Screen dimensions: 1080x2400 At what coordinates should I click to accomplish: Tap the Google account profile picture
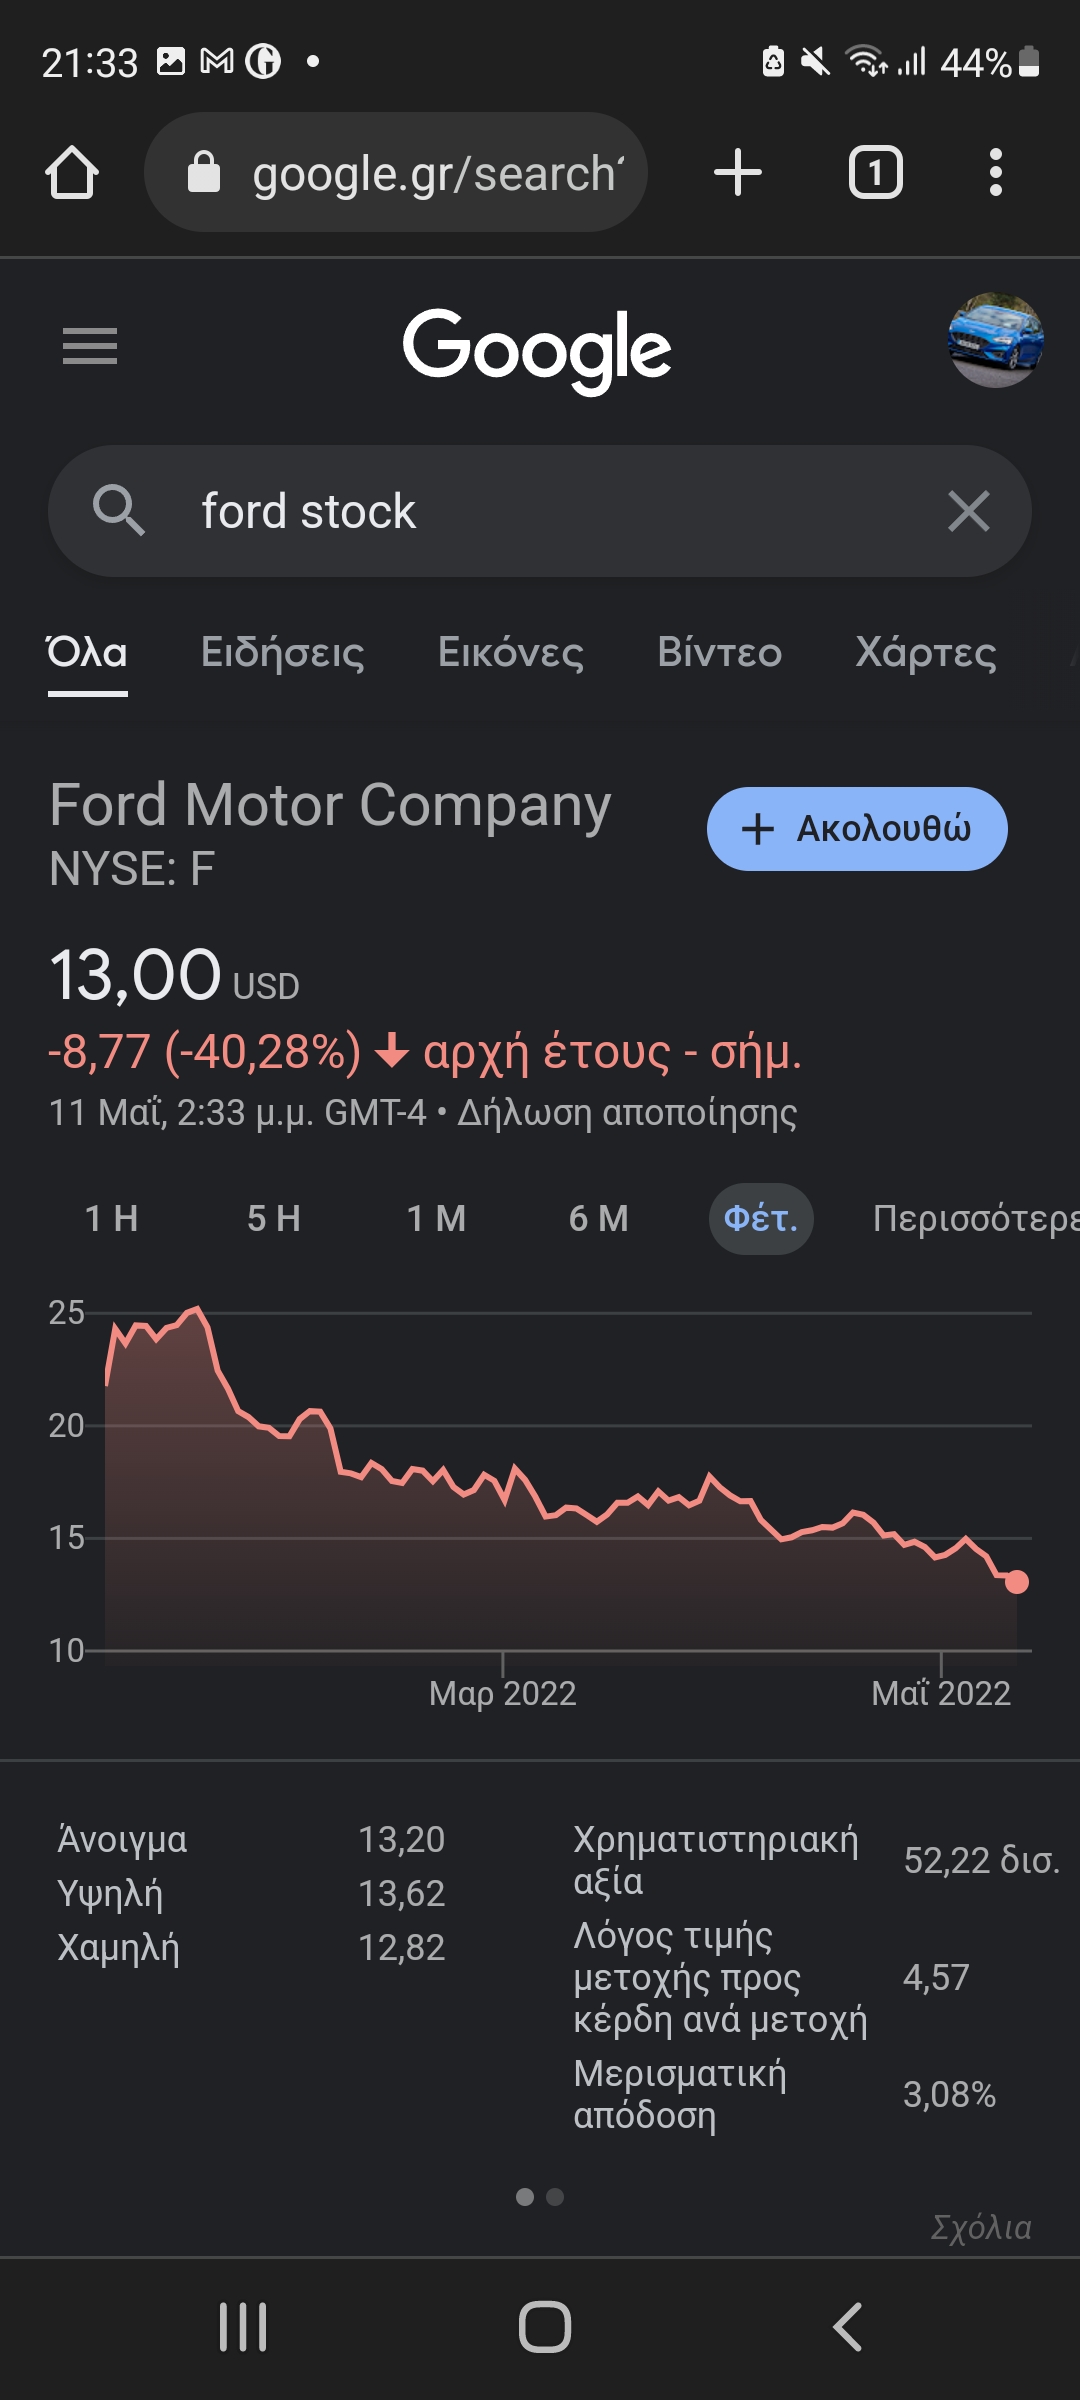tap(995, 341)
